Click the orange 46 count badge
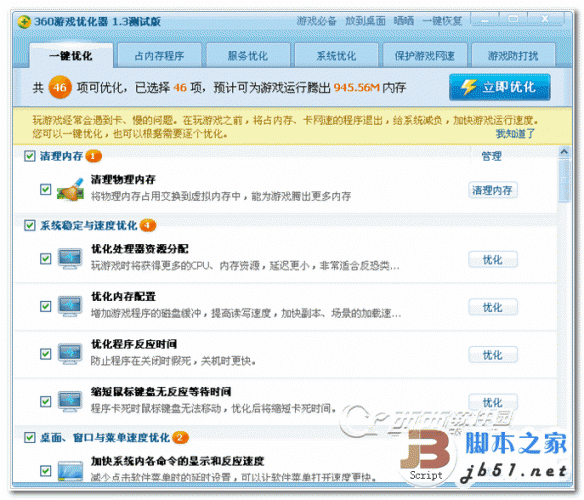The image size is (584, 500). point(60,87)
